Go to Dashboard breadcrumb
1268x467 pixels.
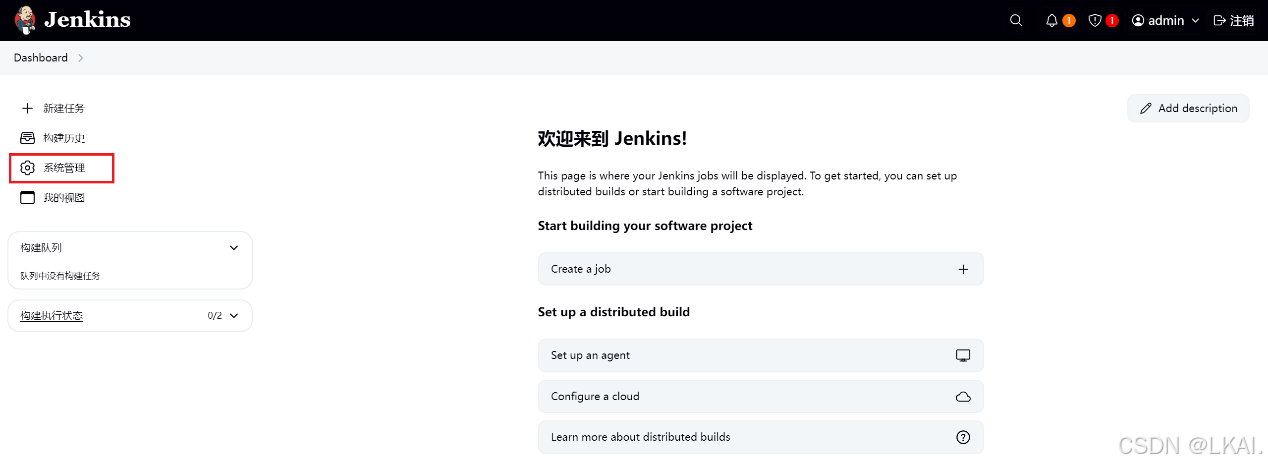41,58
